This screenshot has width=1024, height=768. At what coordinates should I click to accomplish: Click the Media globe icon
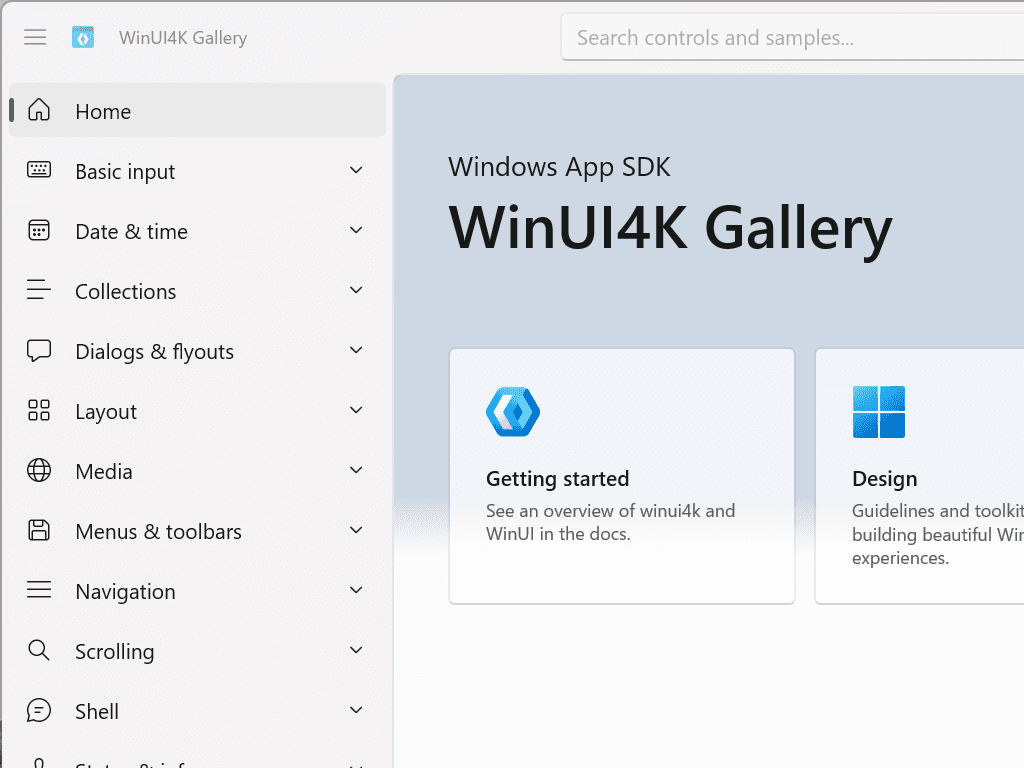pyautogui.click(x=39, y=470)
